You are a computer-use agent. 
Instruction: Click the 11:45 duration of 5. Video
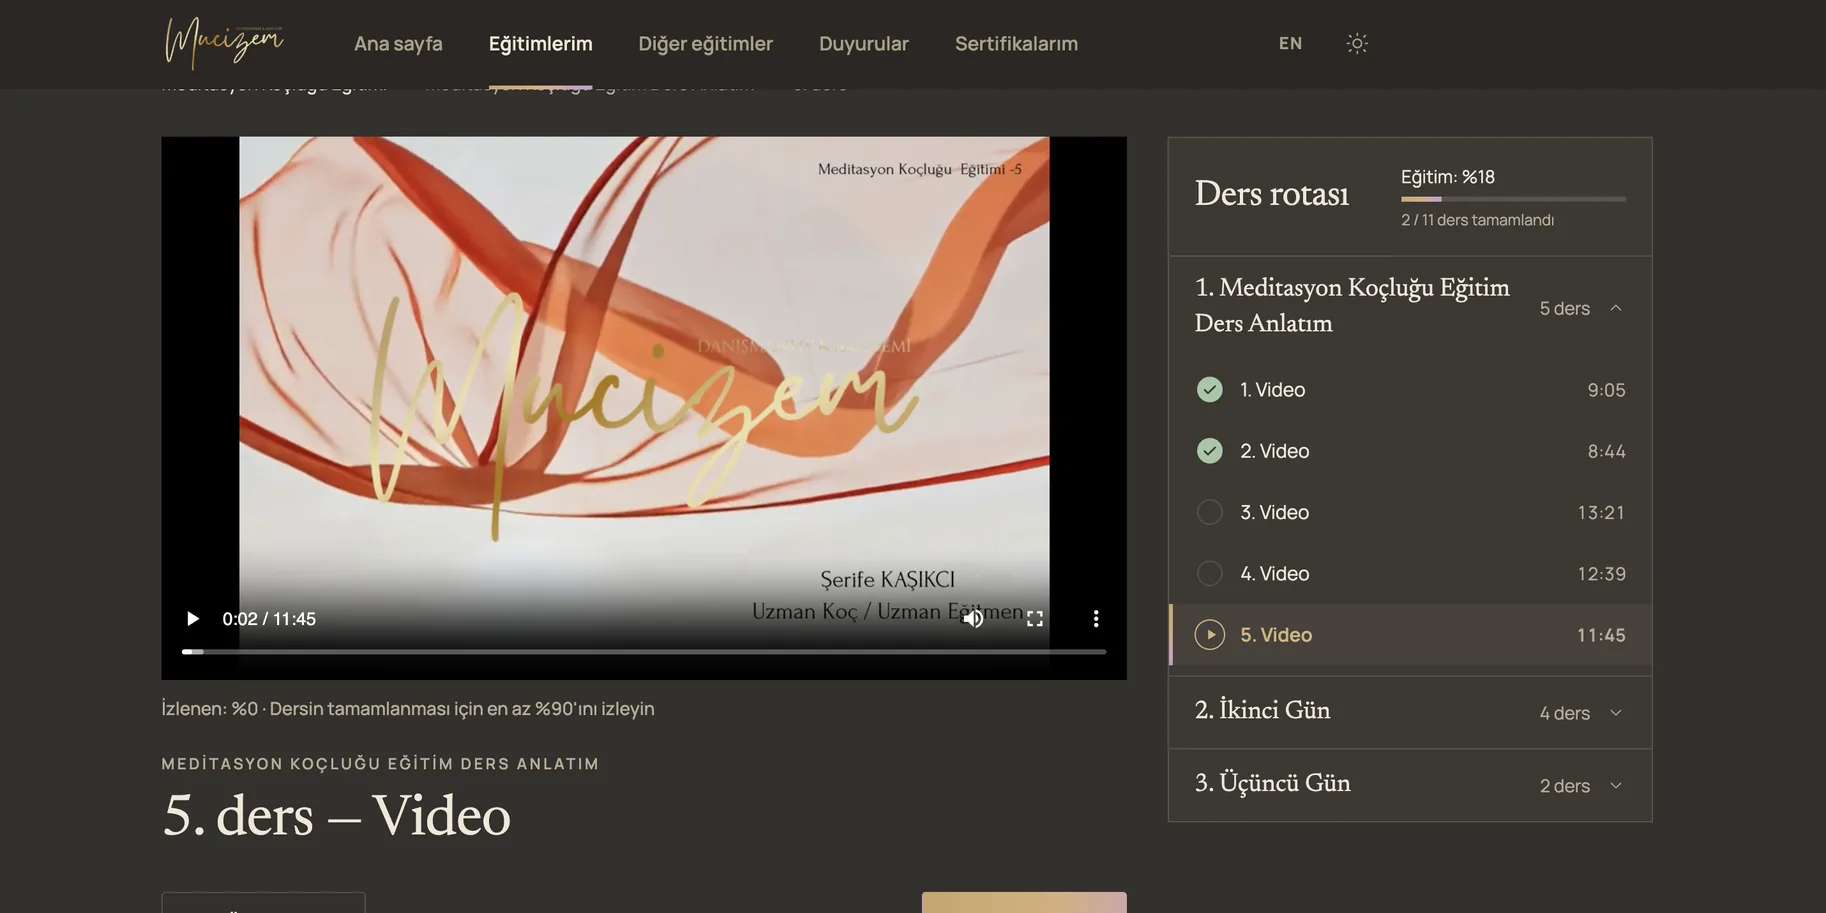pyautogui.click(x=1601, y=635)
